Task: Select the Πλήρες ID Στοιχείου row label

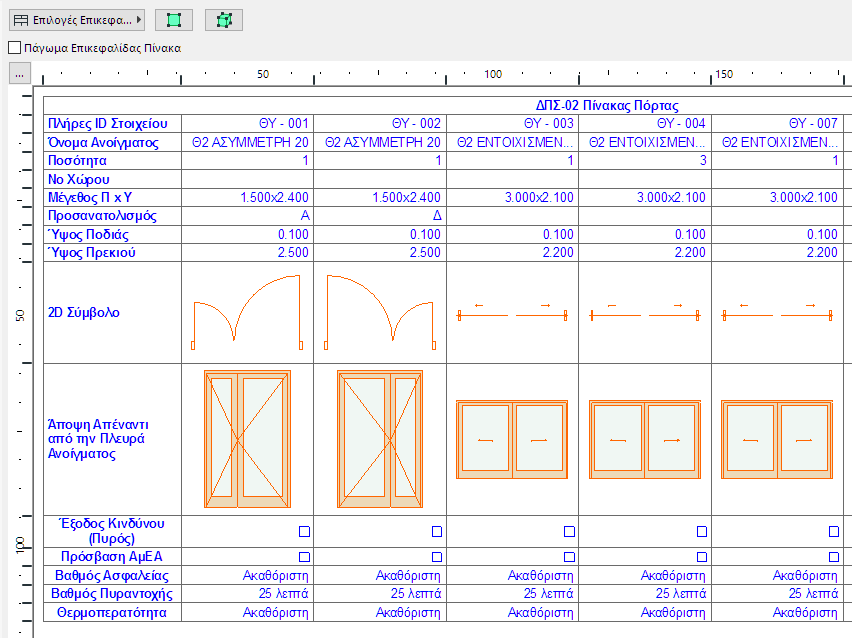Action: pyautogui.click(x=109, y=124)
